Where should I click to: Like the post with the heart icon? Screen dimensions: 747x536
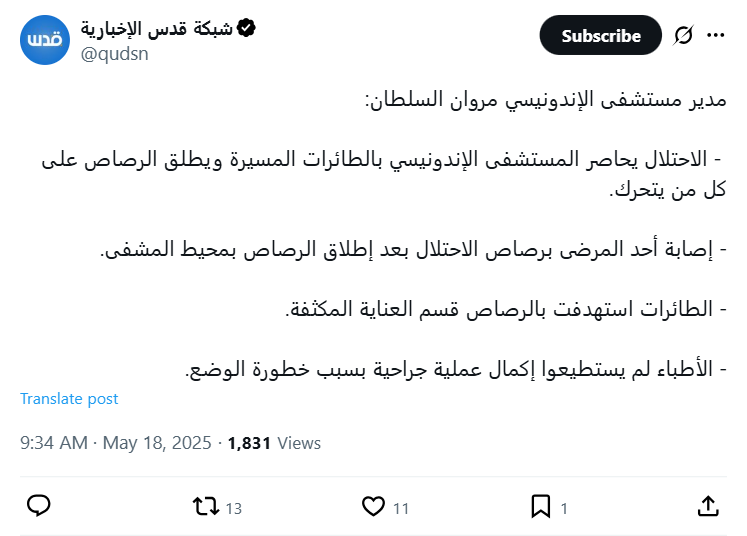[x=373, y=507]
